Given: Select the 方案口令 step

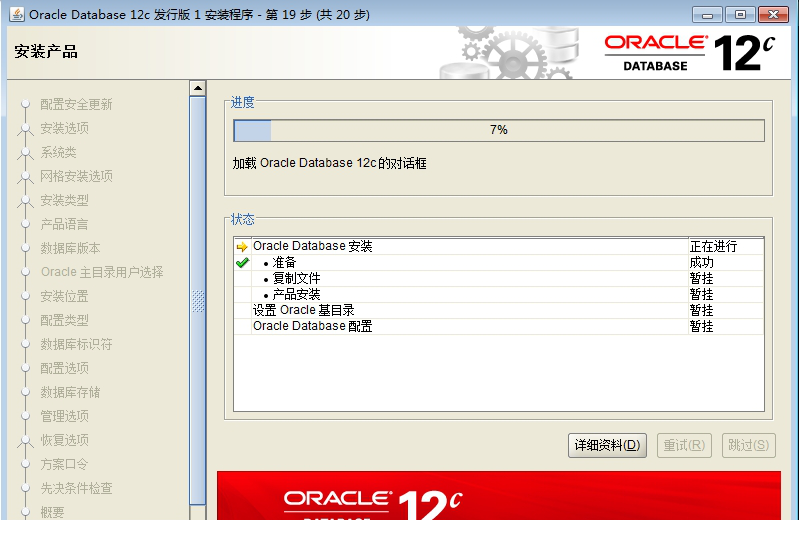Looking at the screenshot, I should click(64, 464).
